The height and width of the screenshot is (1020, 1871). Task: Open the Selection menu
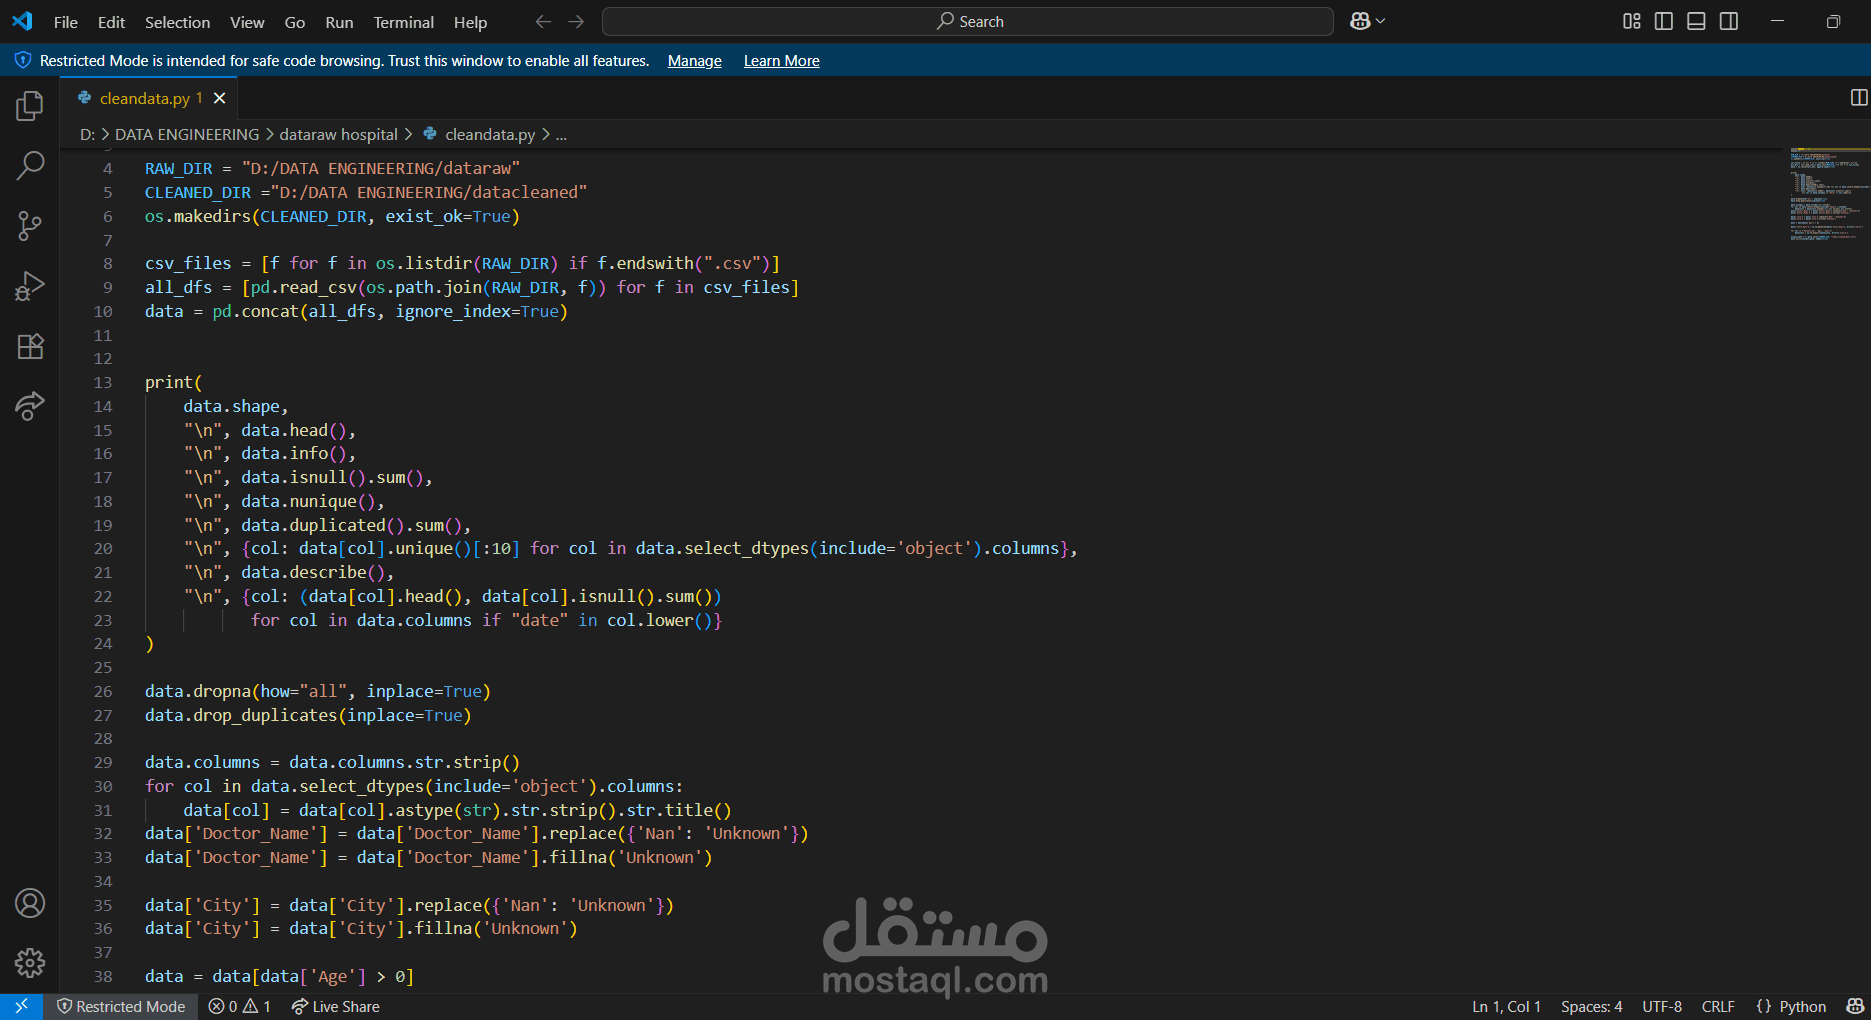coord(177,22)
